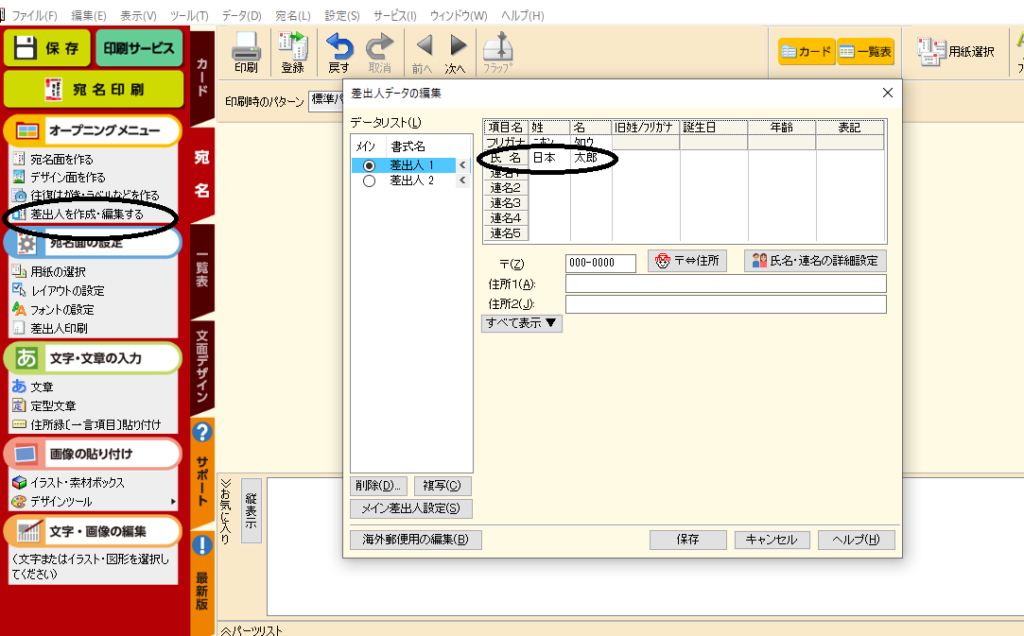Click the キャンセル button in dialog
The width and height of the screenshot is (1024, 636).
pos(771,539)
